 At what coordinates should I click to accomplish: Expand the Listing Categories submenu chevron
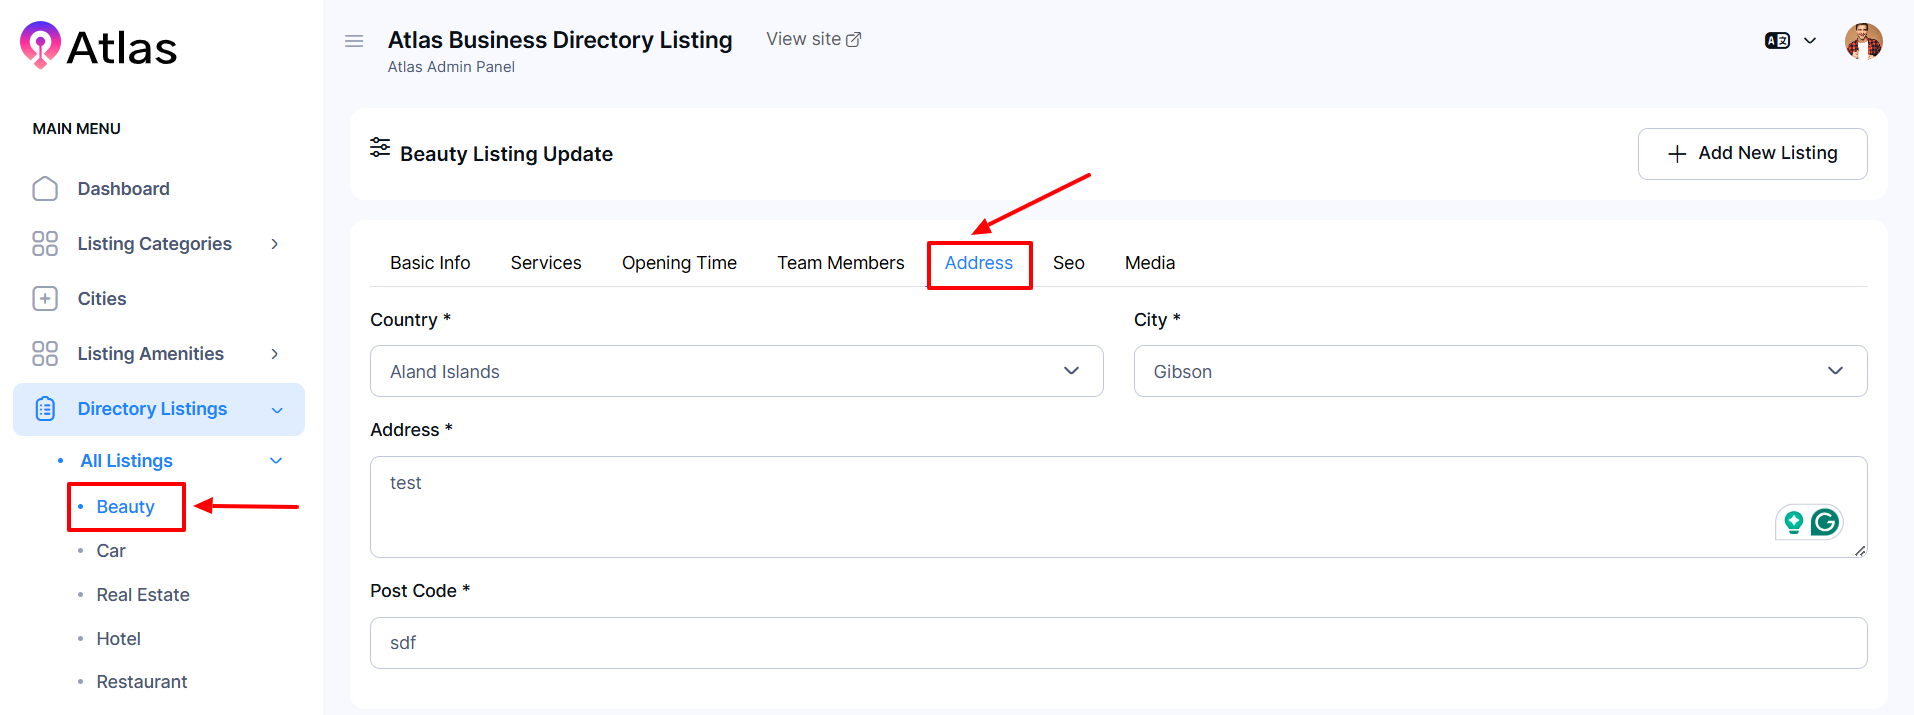(275, 244)
